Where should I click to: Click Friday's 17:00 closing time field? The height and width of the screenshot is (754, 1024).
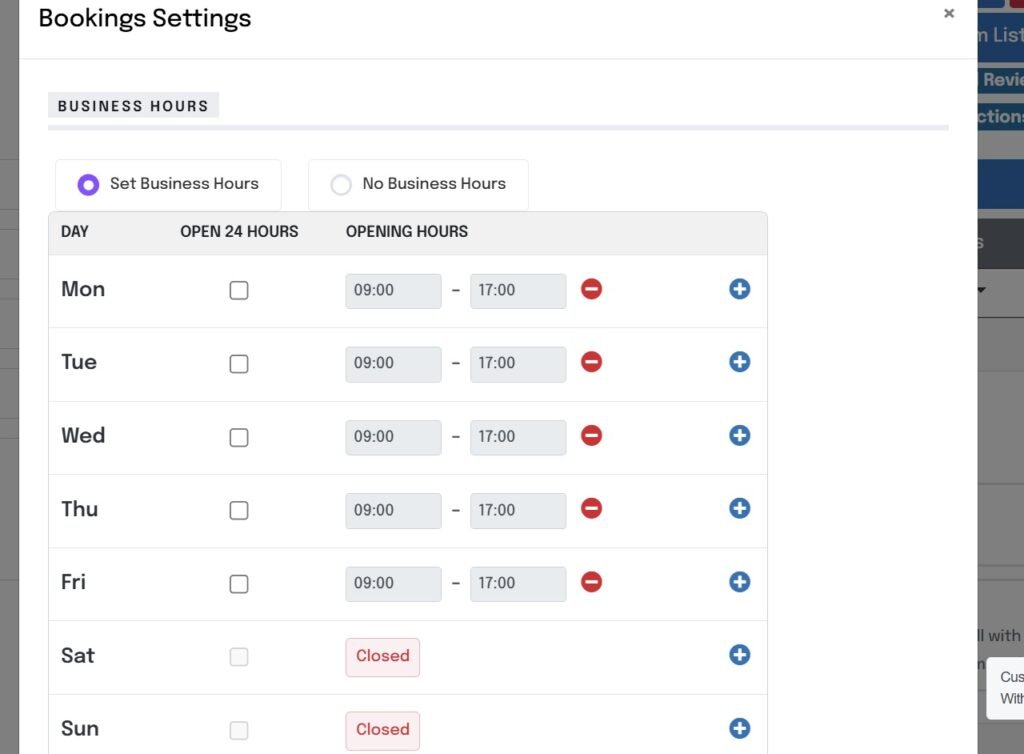(517, 584)
